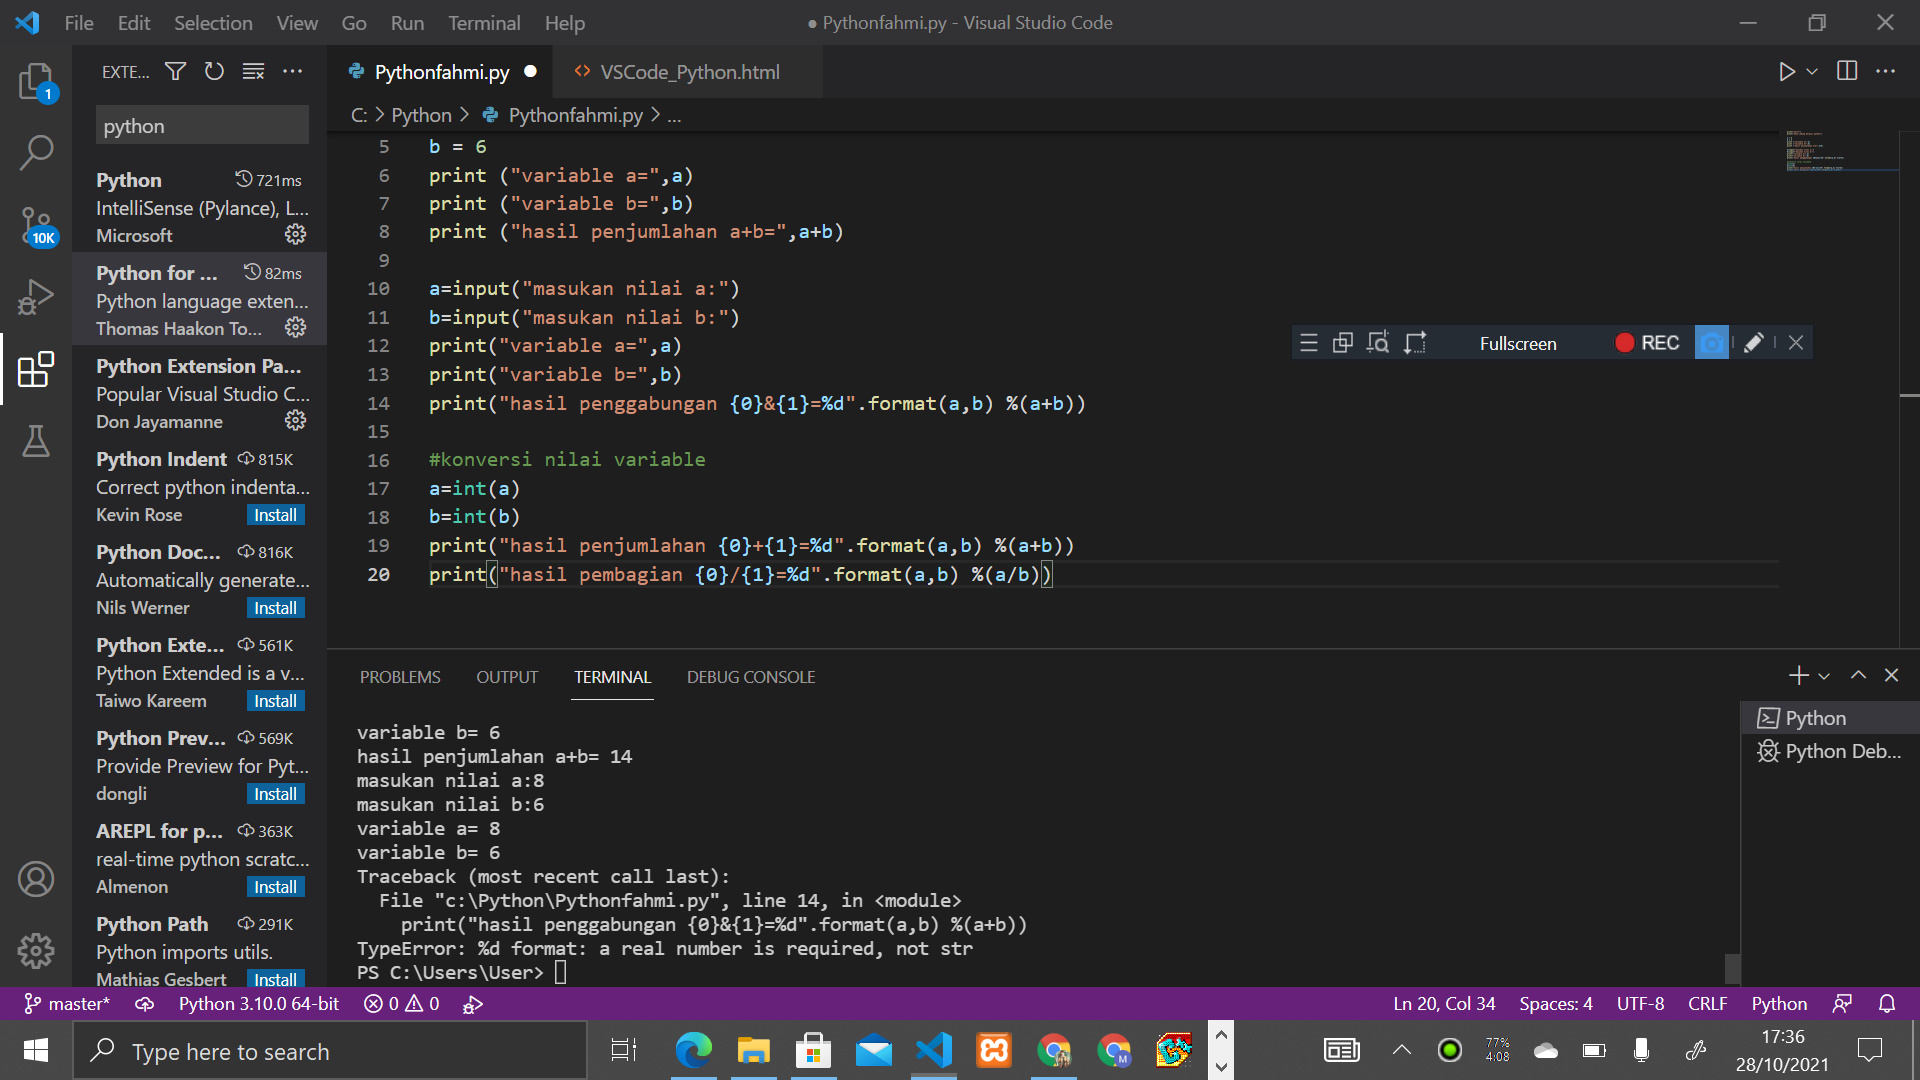This screenshot has width=1920, height=1080.
Task: Open the Terminal menu
Action: tap(484, 23)
